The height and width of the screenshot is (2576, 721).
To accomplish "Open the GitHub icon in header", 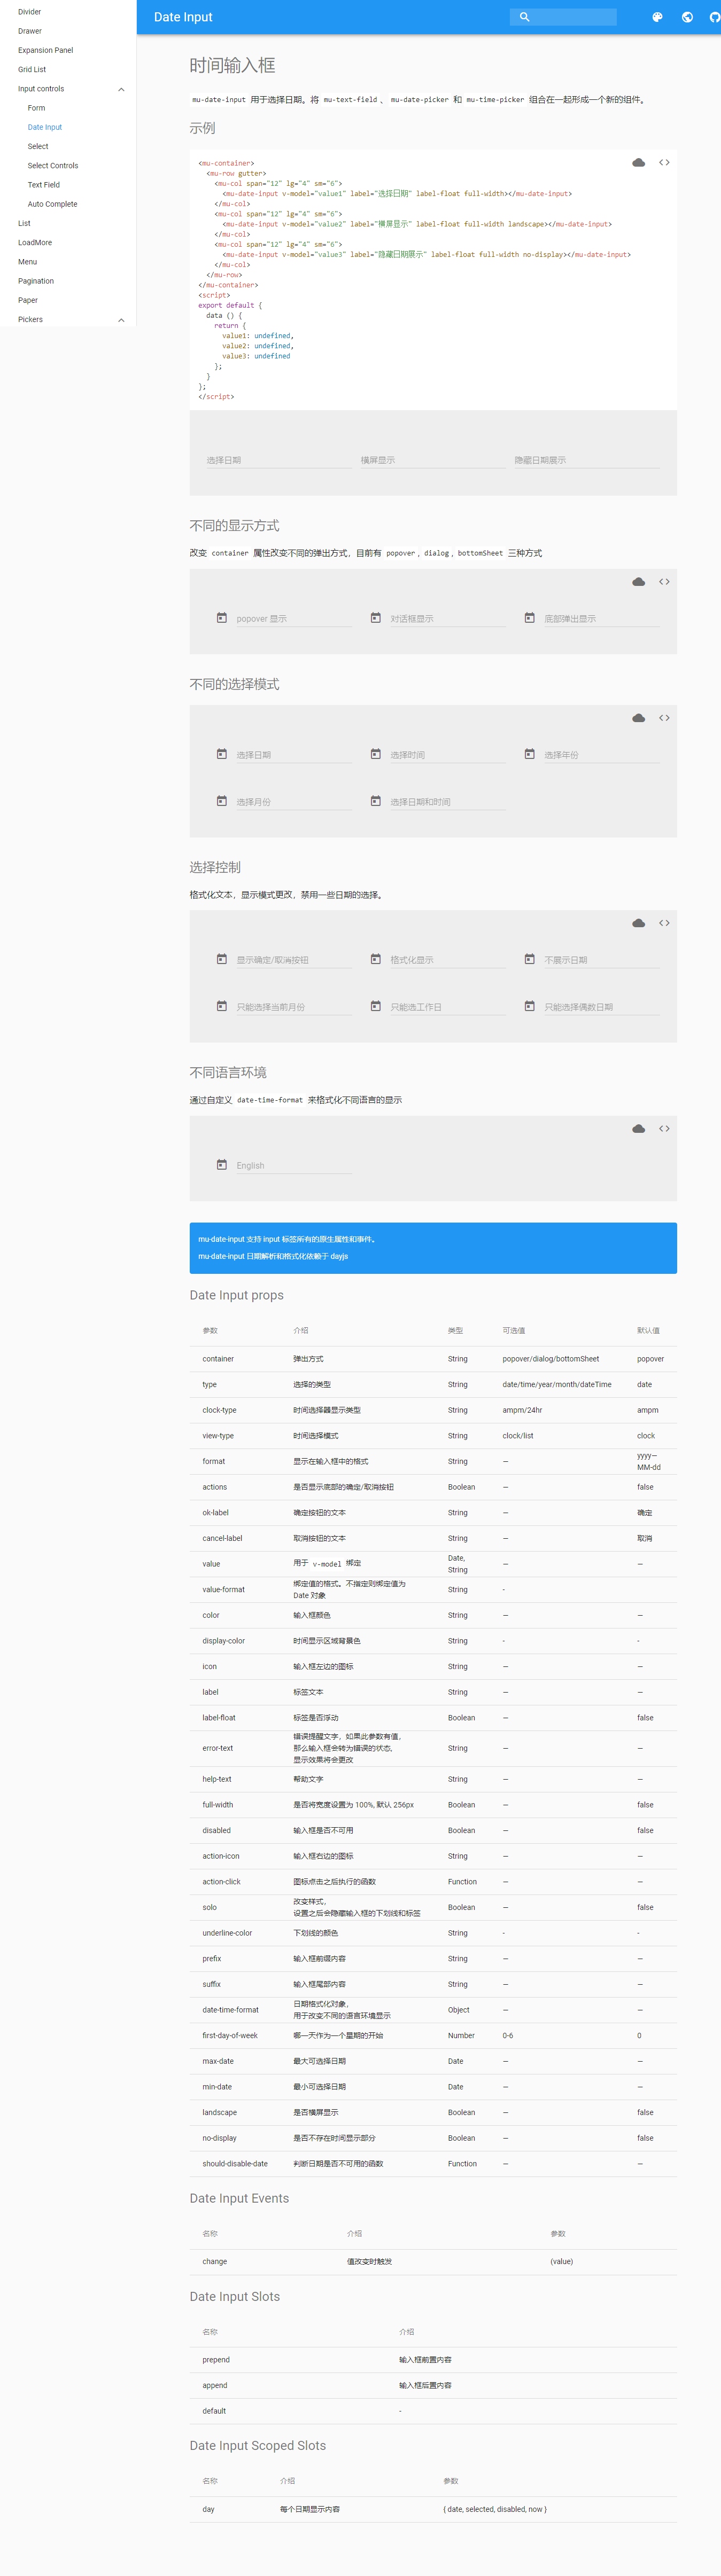I will click(715, 17).
